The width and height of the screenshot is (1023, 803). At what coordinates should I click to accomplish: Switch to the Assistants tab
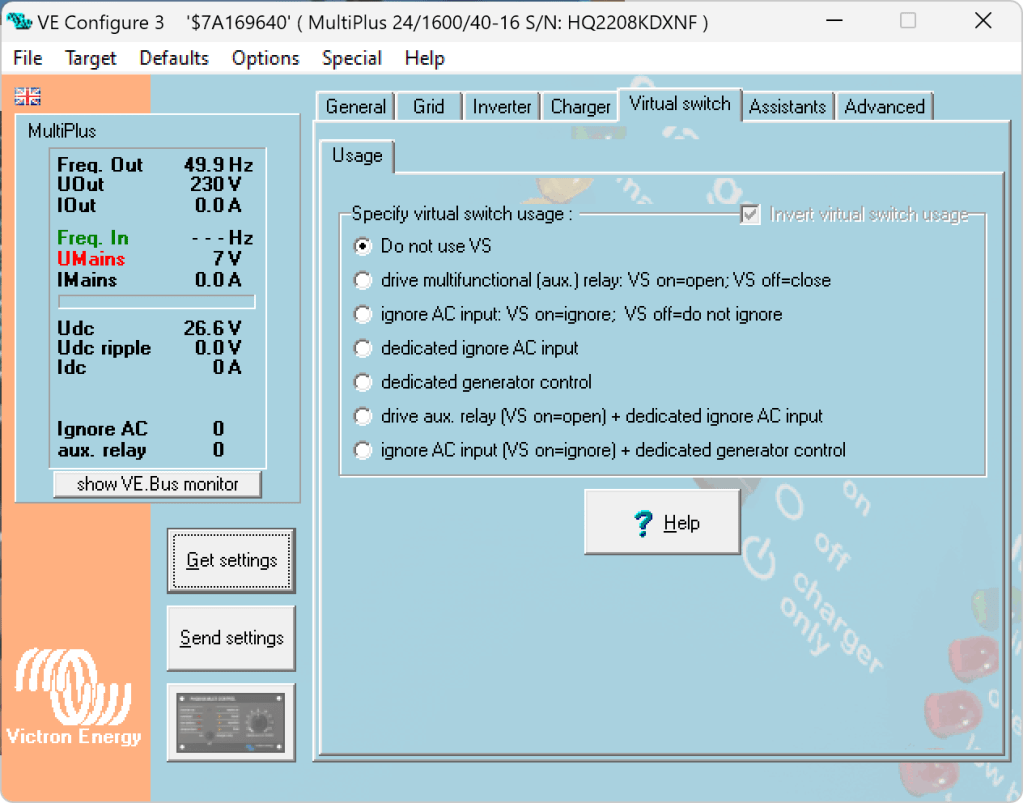click(x=787, y=107)
